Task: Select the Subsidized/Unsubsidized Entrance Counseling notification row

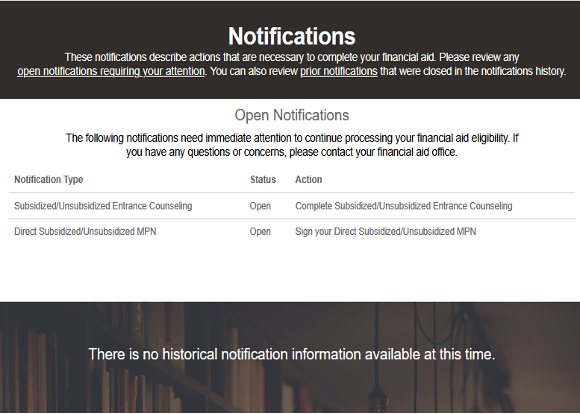Action: 291,206
